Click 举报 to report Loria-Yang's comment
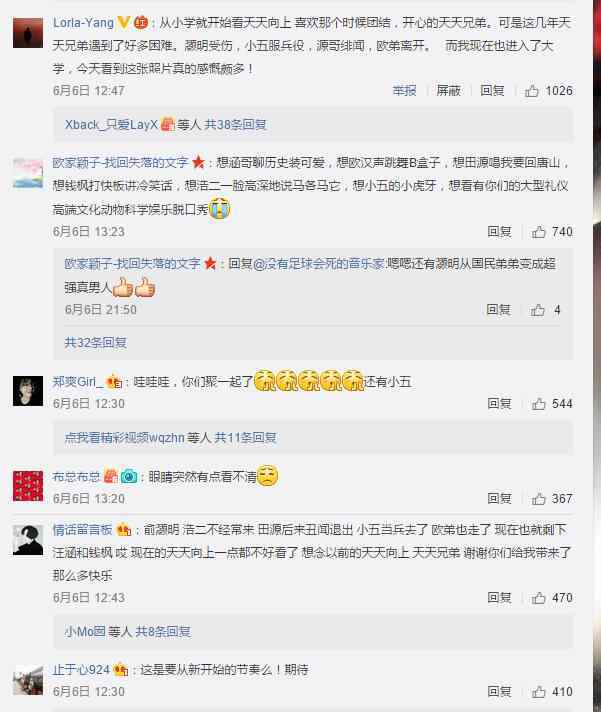Screen dimensions: 601x712 [x=404, y=91]
